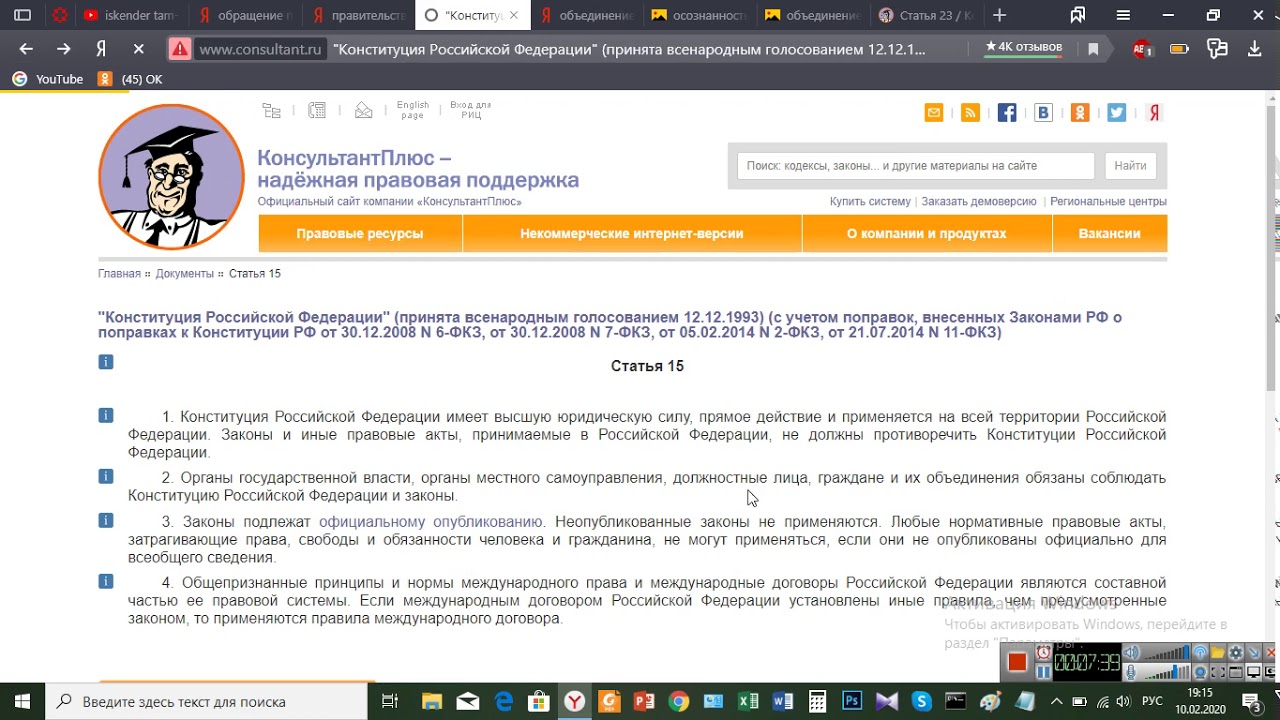Open the 'Купить систему' link
Screen dimensions: 1280x720
pos(870,201)
